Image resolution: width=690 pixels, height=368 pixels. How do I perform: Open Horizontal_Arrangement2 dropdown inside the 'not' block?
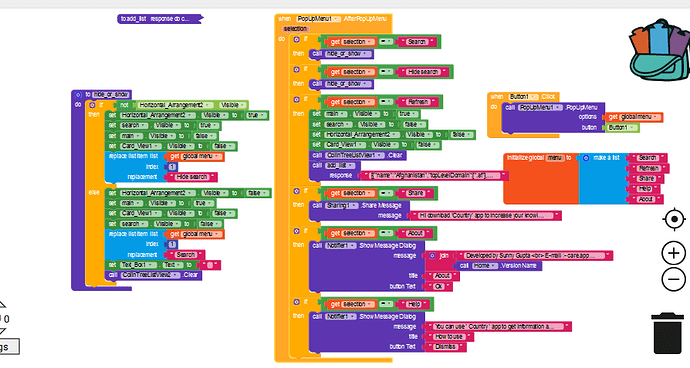coord(176,105)
